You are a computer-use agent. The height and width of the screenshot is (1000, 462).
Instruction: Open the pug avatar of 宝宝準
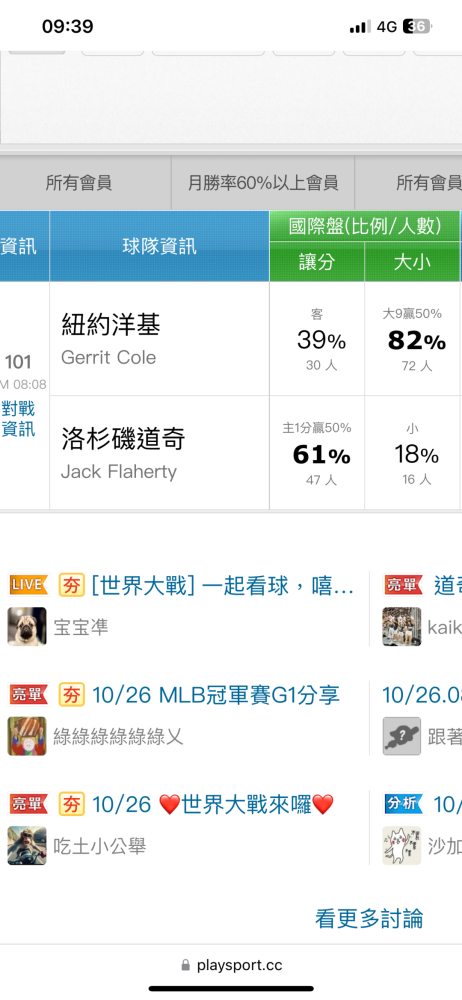[27, 626]
